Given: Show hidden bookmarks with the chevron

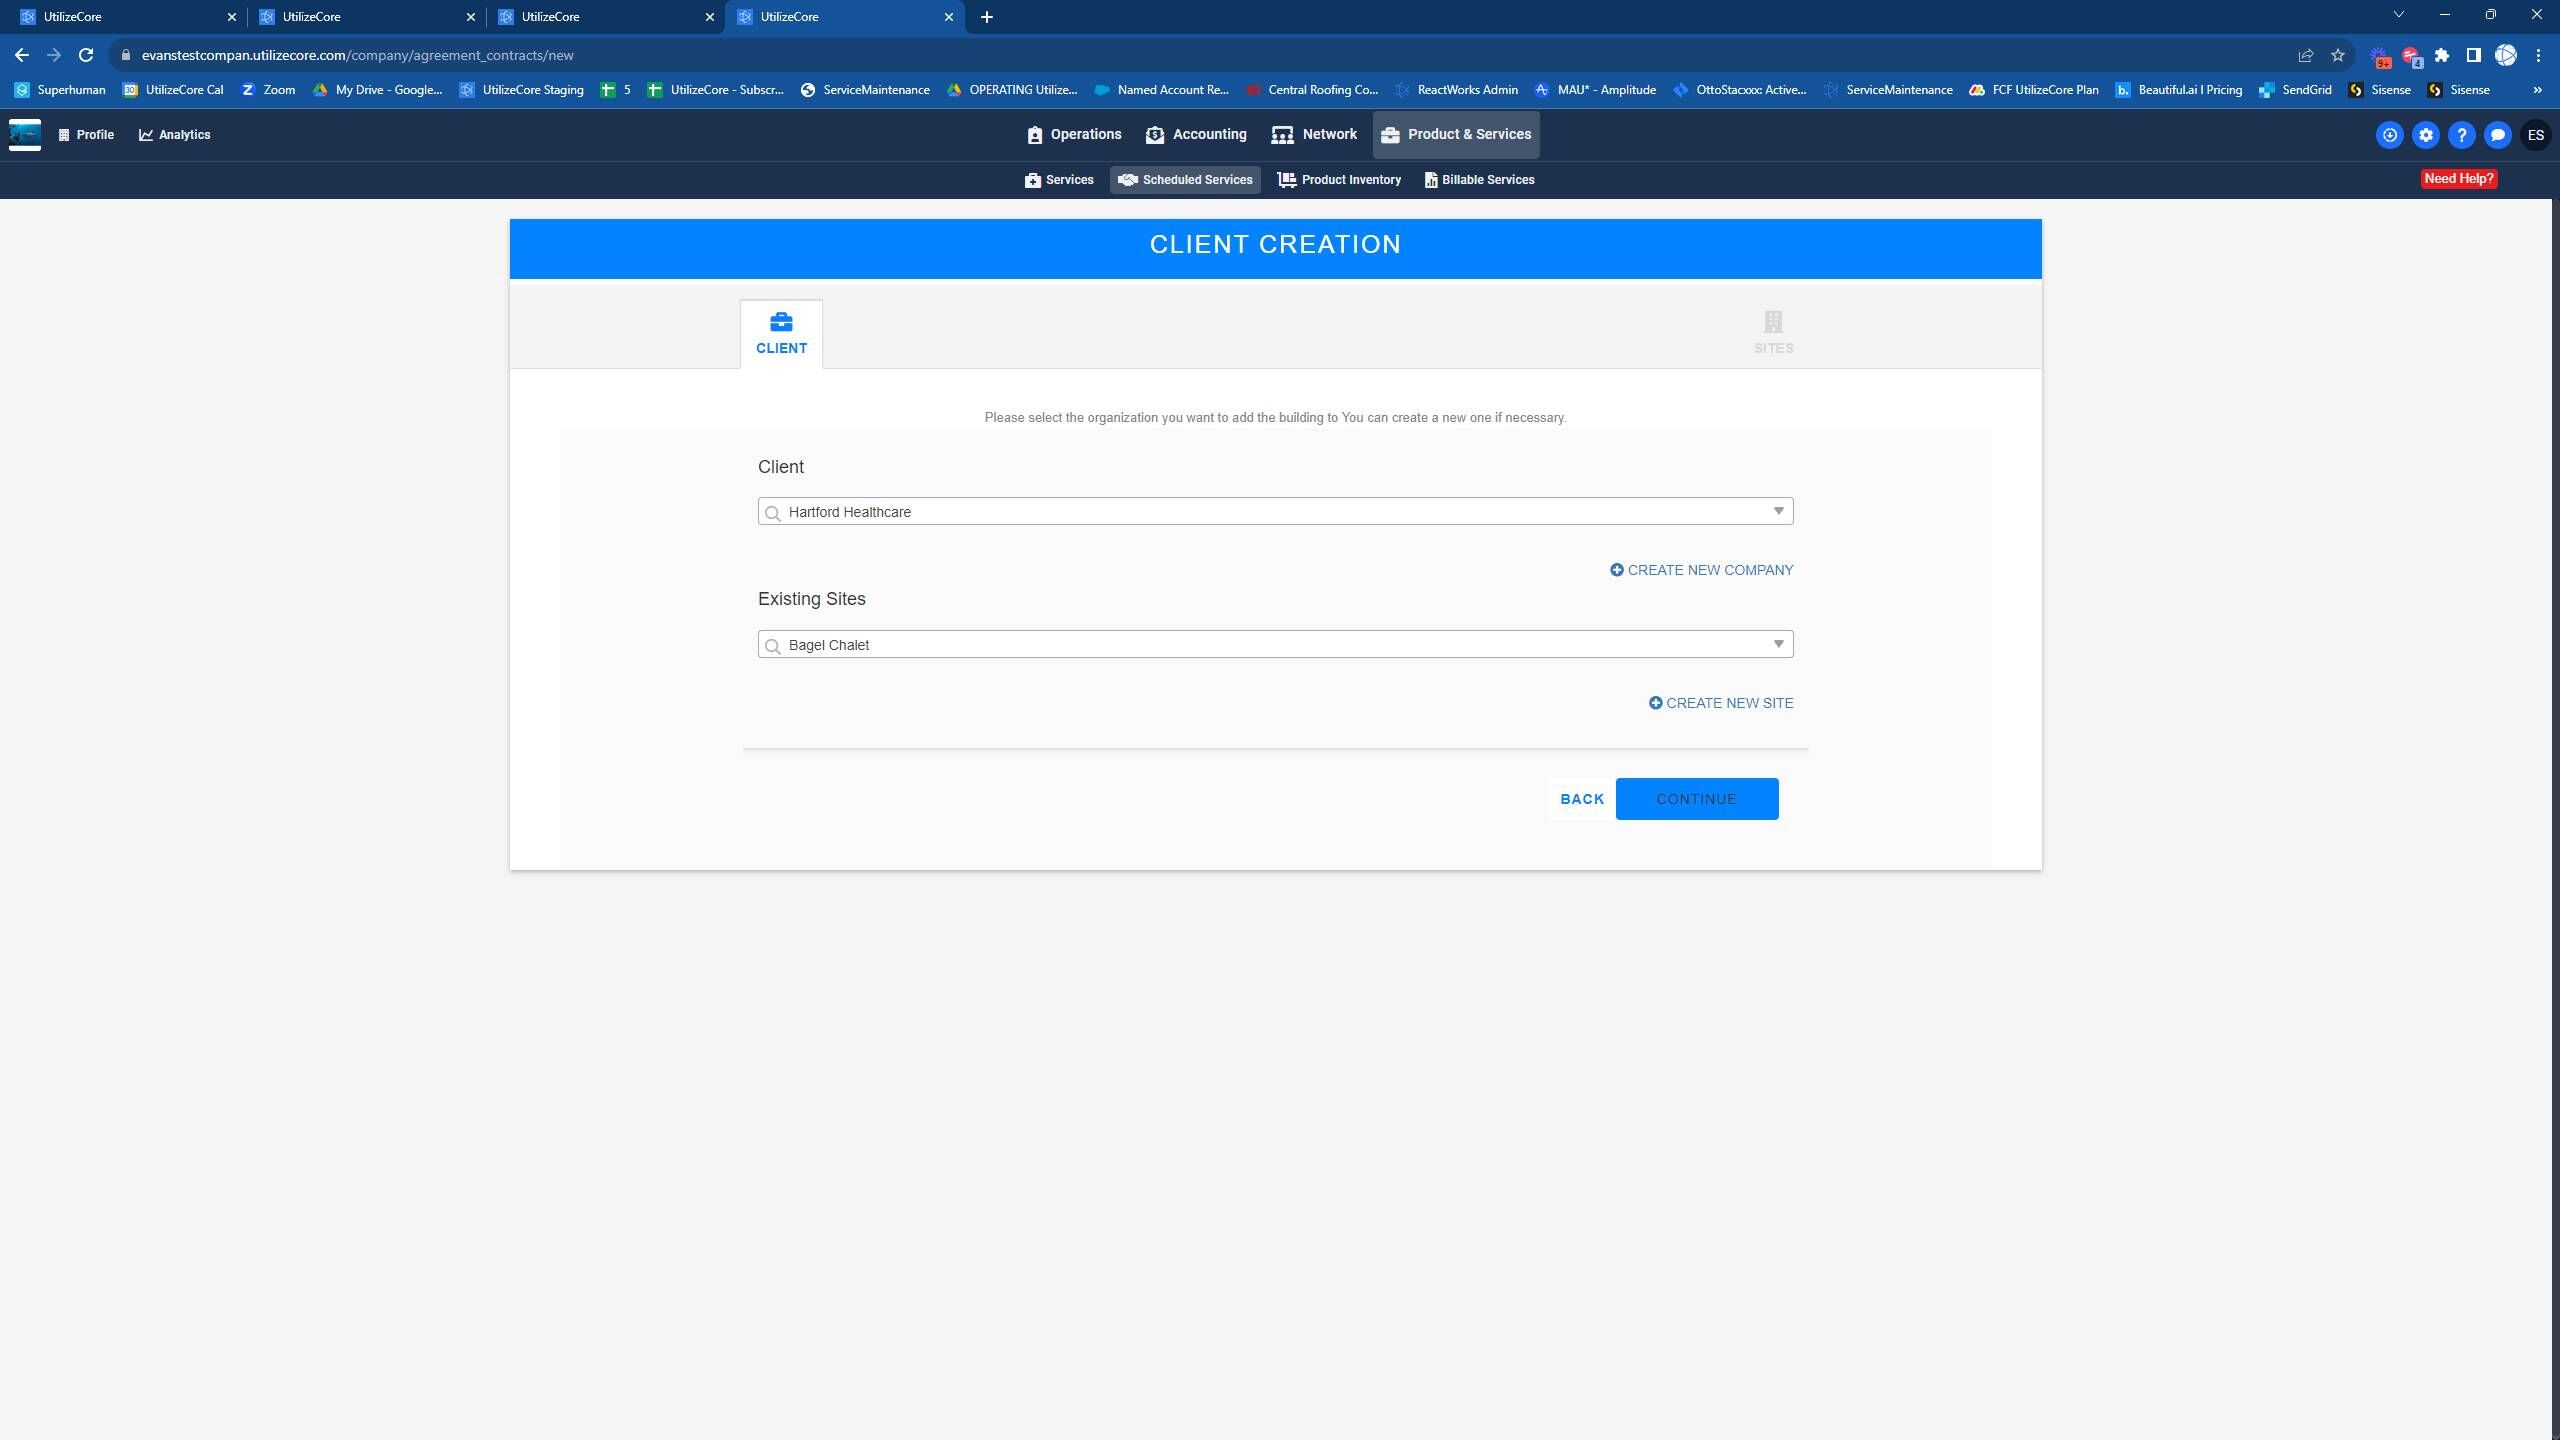Looking at the screenshot, I should (2537, 90).
